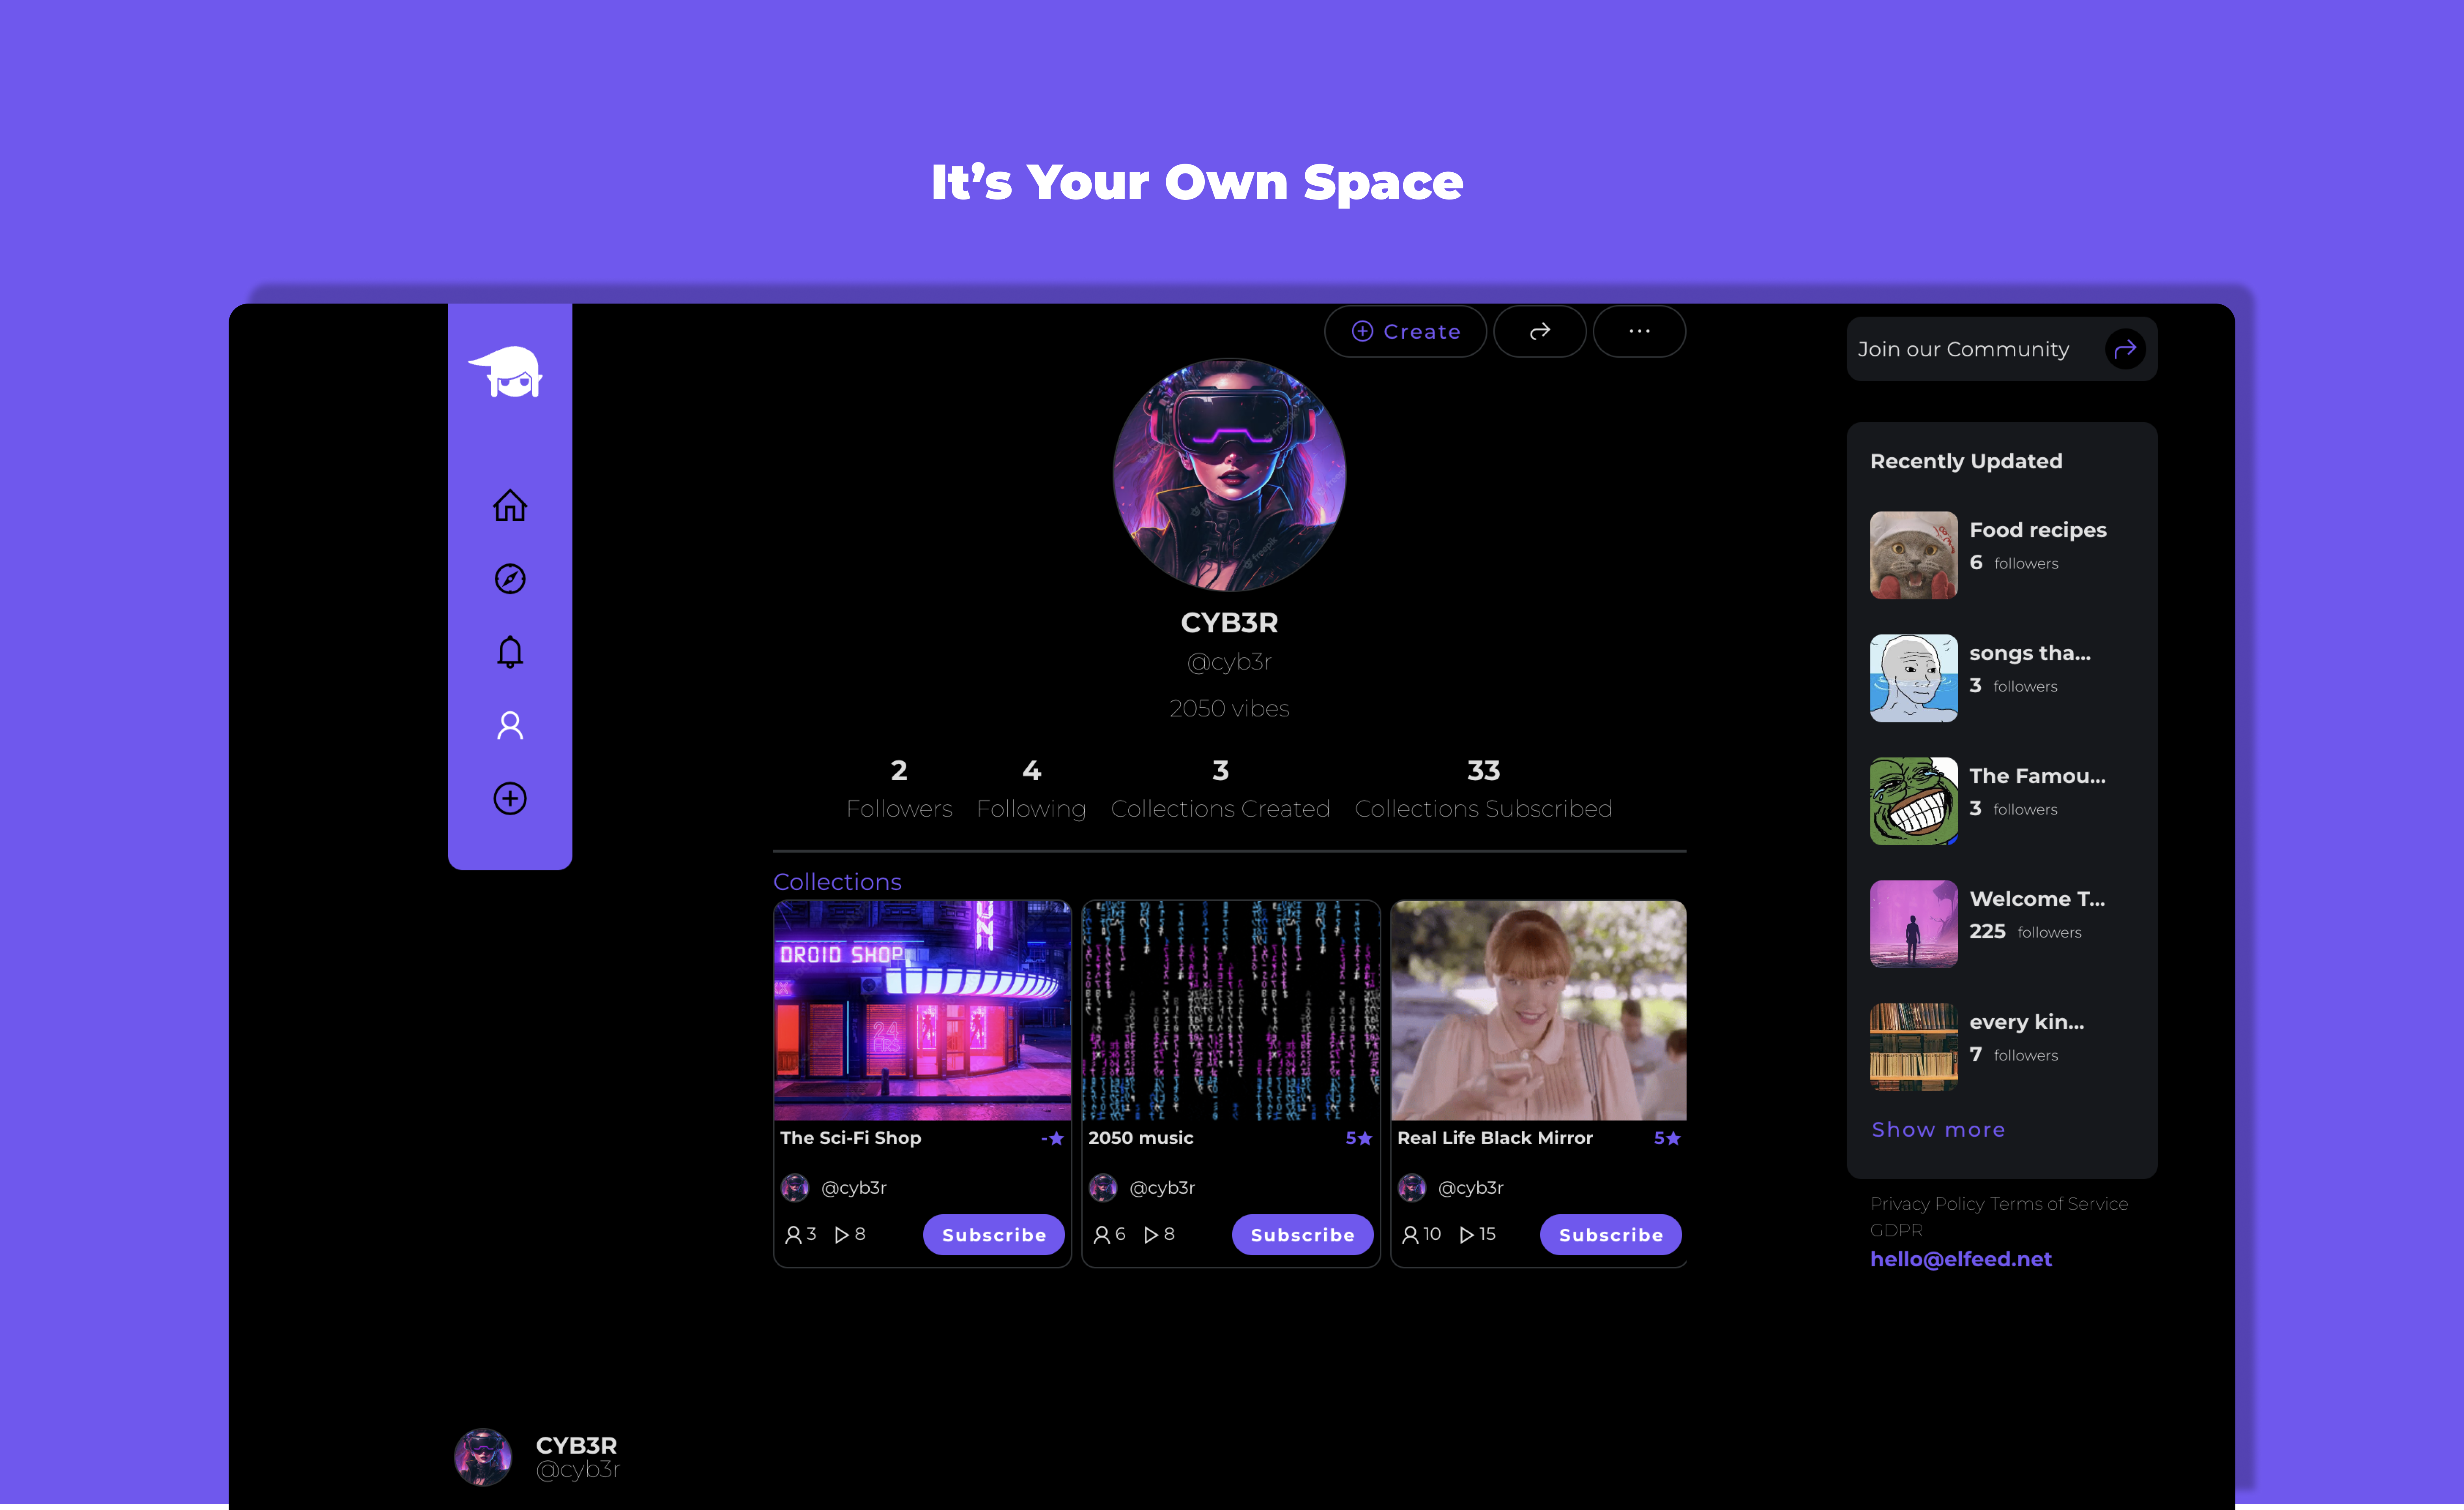Select the Explore/Compass navigation icon
Image resolution: width=2464 pixels, height=1510 pixels.
click(509, 579)
